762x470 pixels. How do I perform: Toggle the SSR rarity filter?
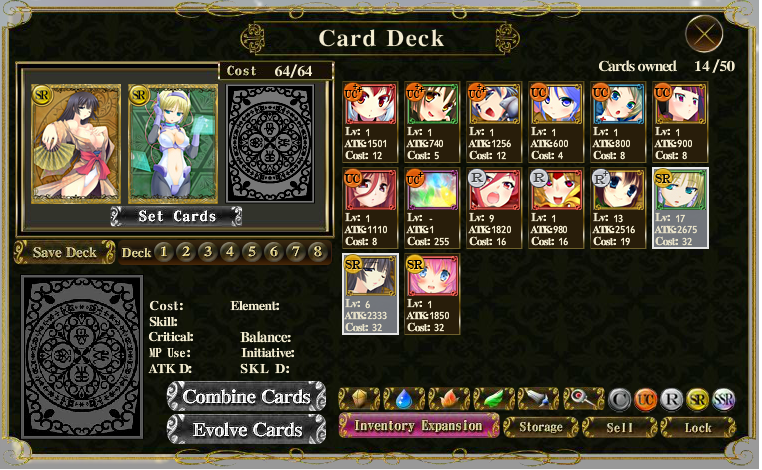tap(724, 400)
